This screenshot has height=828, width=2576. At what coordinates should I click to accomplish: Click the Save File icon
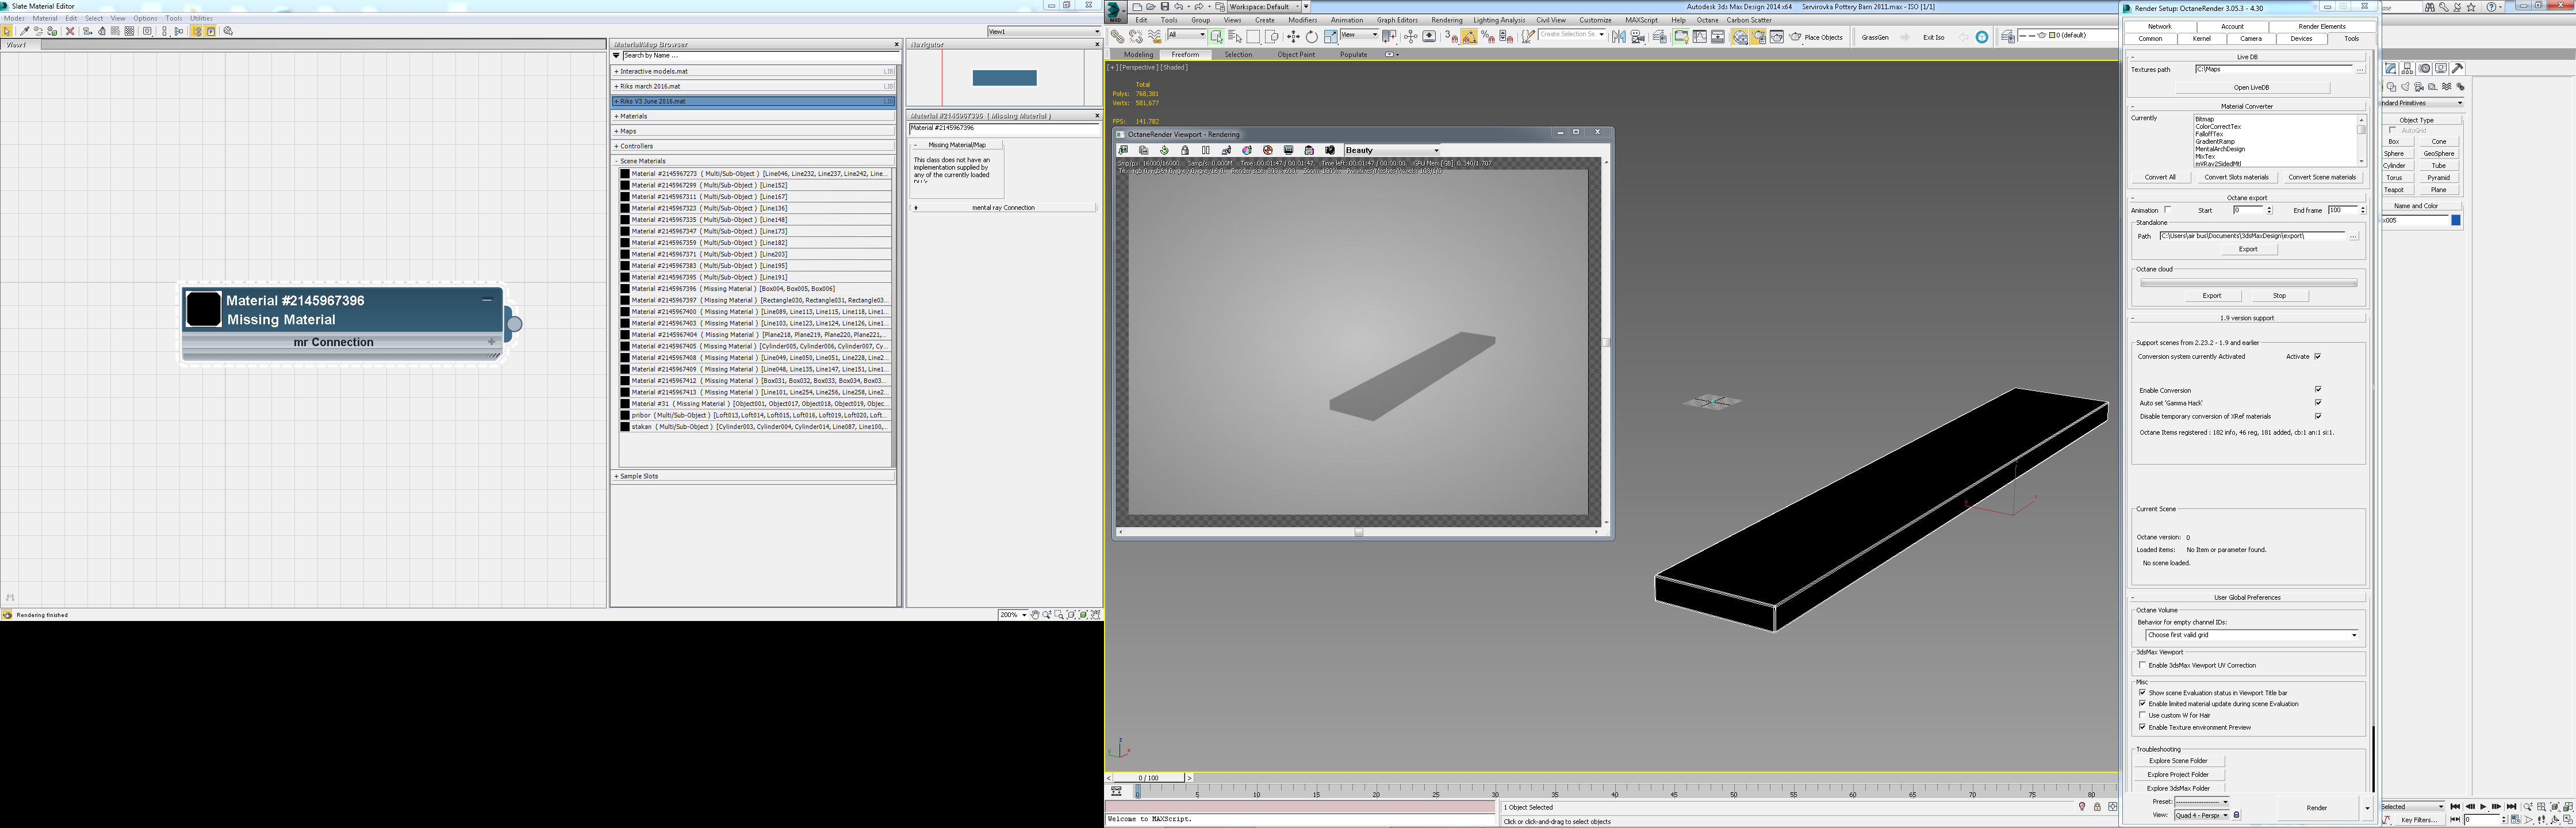pyautogui.click(x=1165, y=7)
